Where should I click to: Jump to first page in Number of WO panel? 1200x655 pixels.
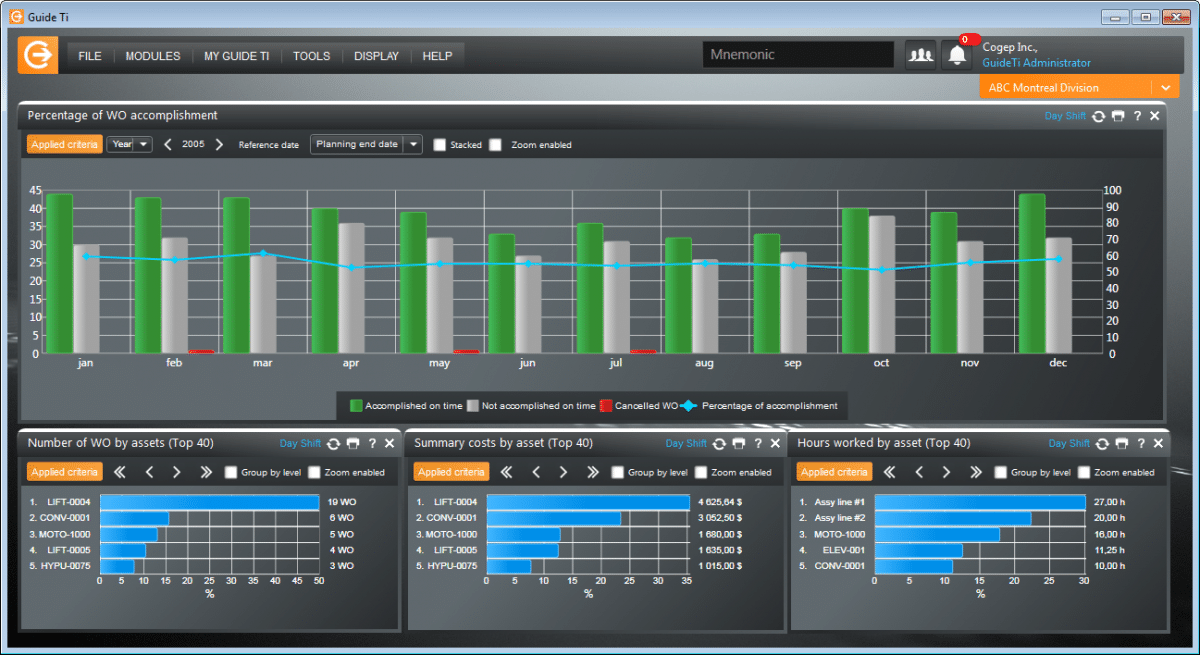coord(120,472)
